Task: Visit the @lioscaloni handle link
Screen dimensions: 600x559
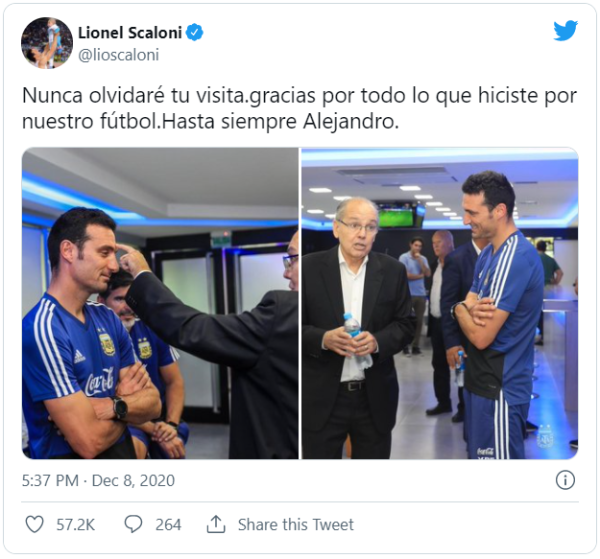Action: [x=119, y=55]
